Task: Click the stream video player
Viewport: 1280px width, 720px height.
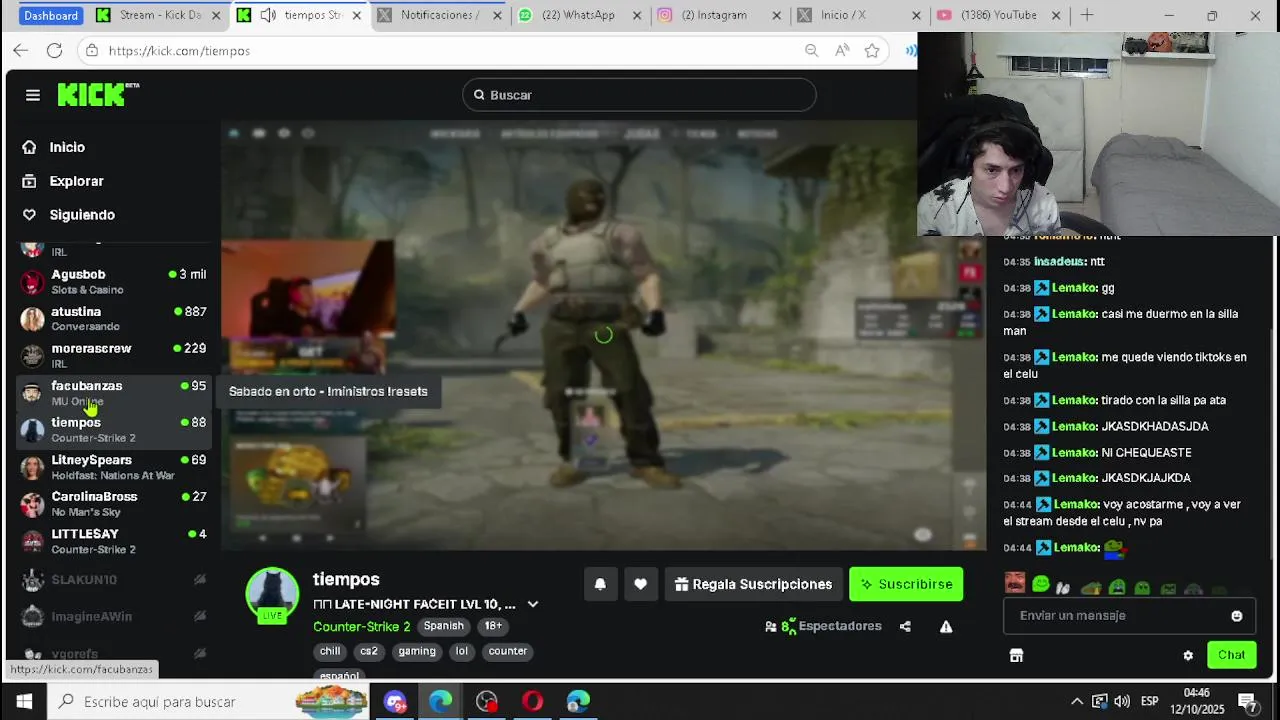Action: (603, 335)
